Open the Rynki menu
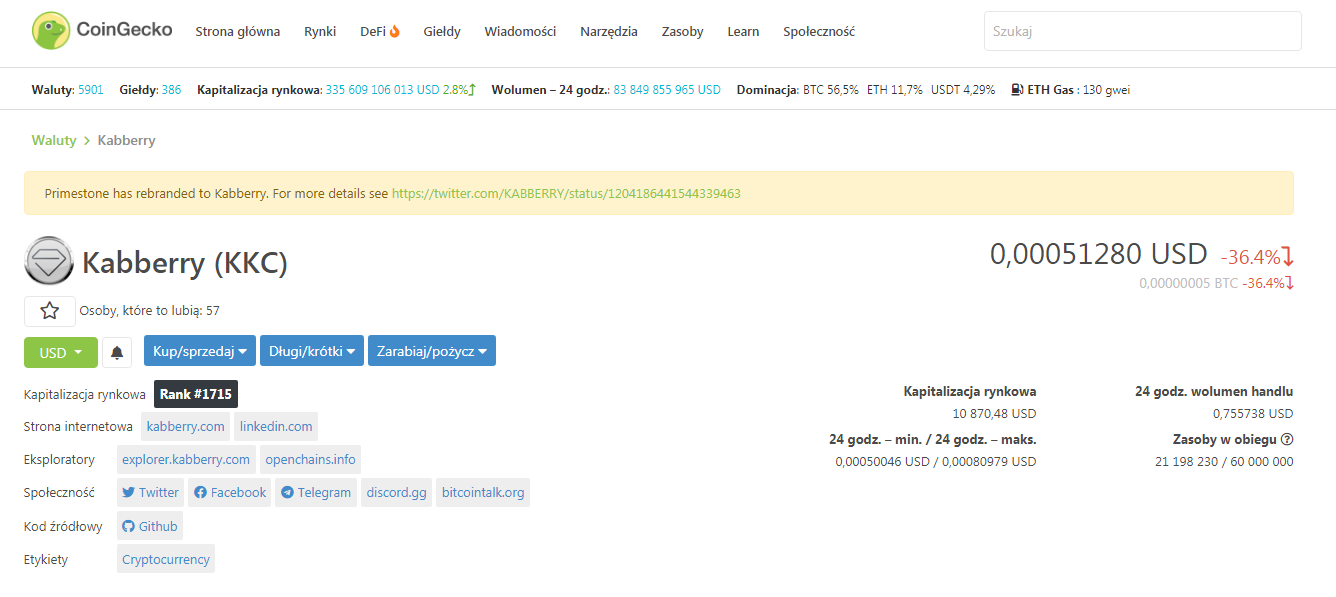 point(320,31)
